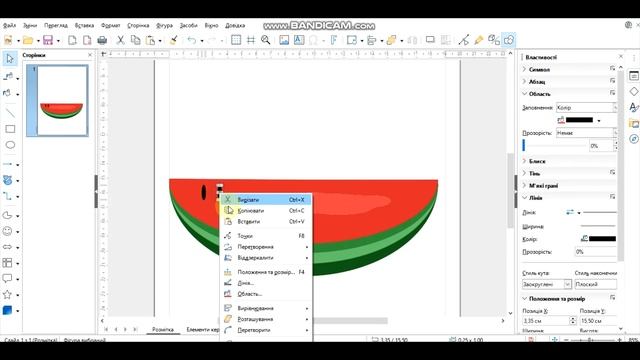Toggle the Show Draw Functions icon
Image resolution: width=640 pixels, height=360 pixels.
pos(509,40)
